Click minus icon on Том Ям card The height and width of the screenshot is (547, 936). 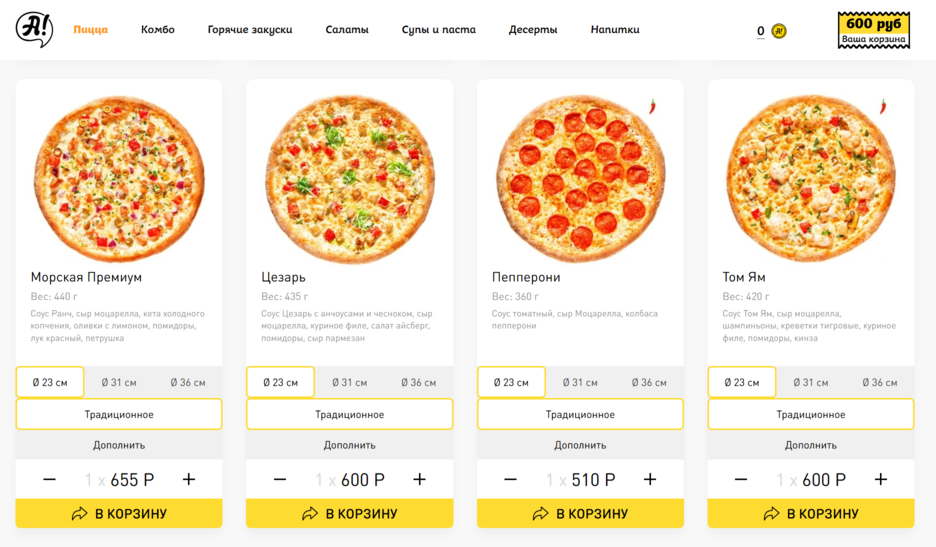741,479
